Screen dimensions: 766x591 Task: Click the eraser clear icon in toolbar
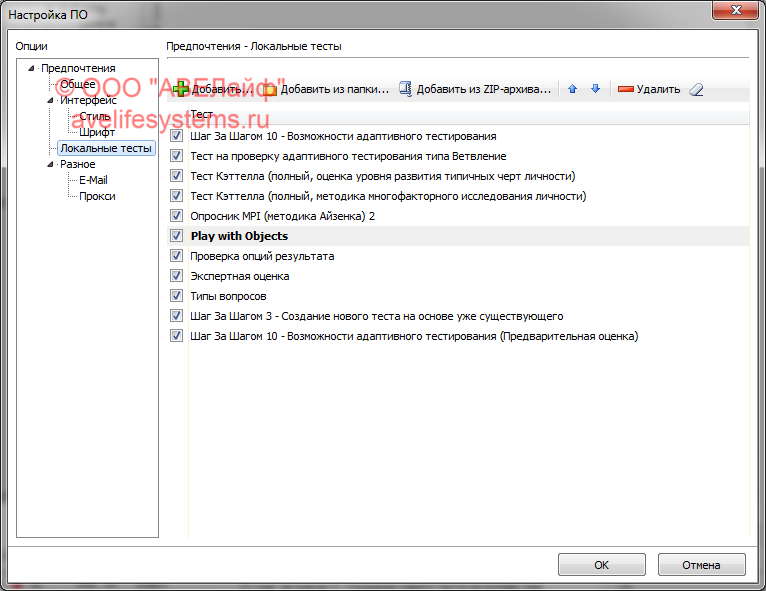coord(696,89)
